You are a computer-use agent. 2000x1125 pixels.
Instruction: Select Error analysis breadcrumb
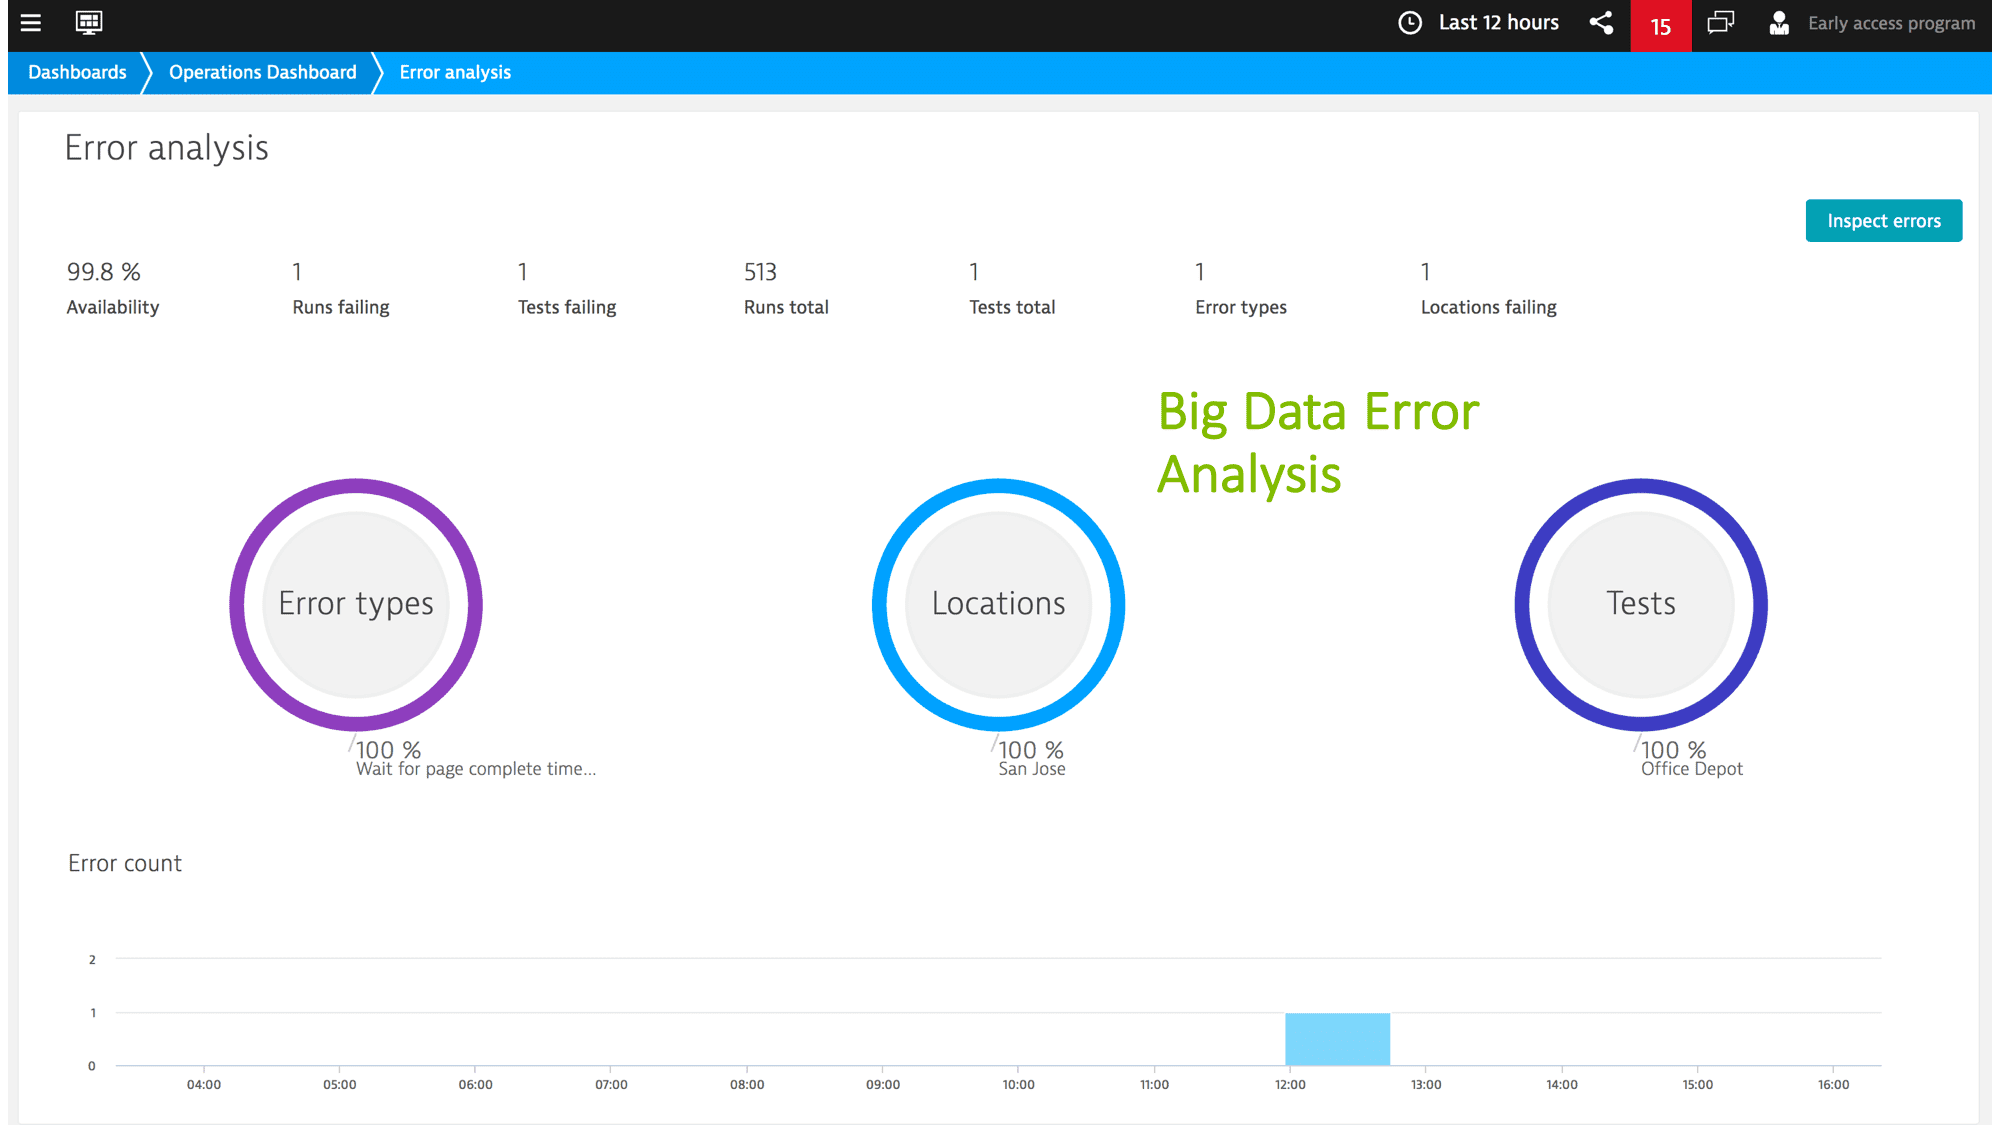pos(455,72)
